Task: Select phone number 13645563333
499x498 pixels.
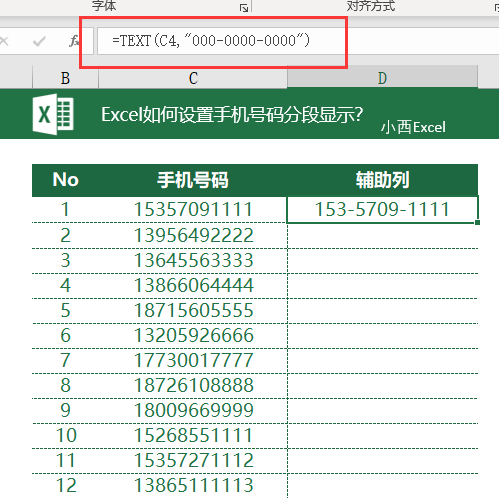Action: coord(193,260)
